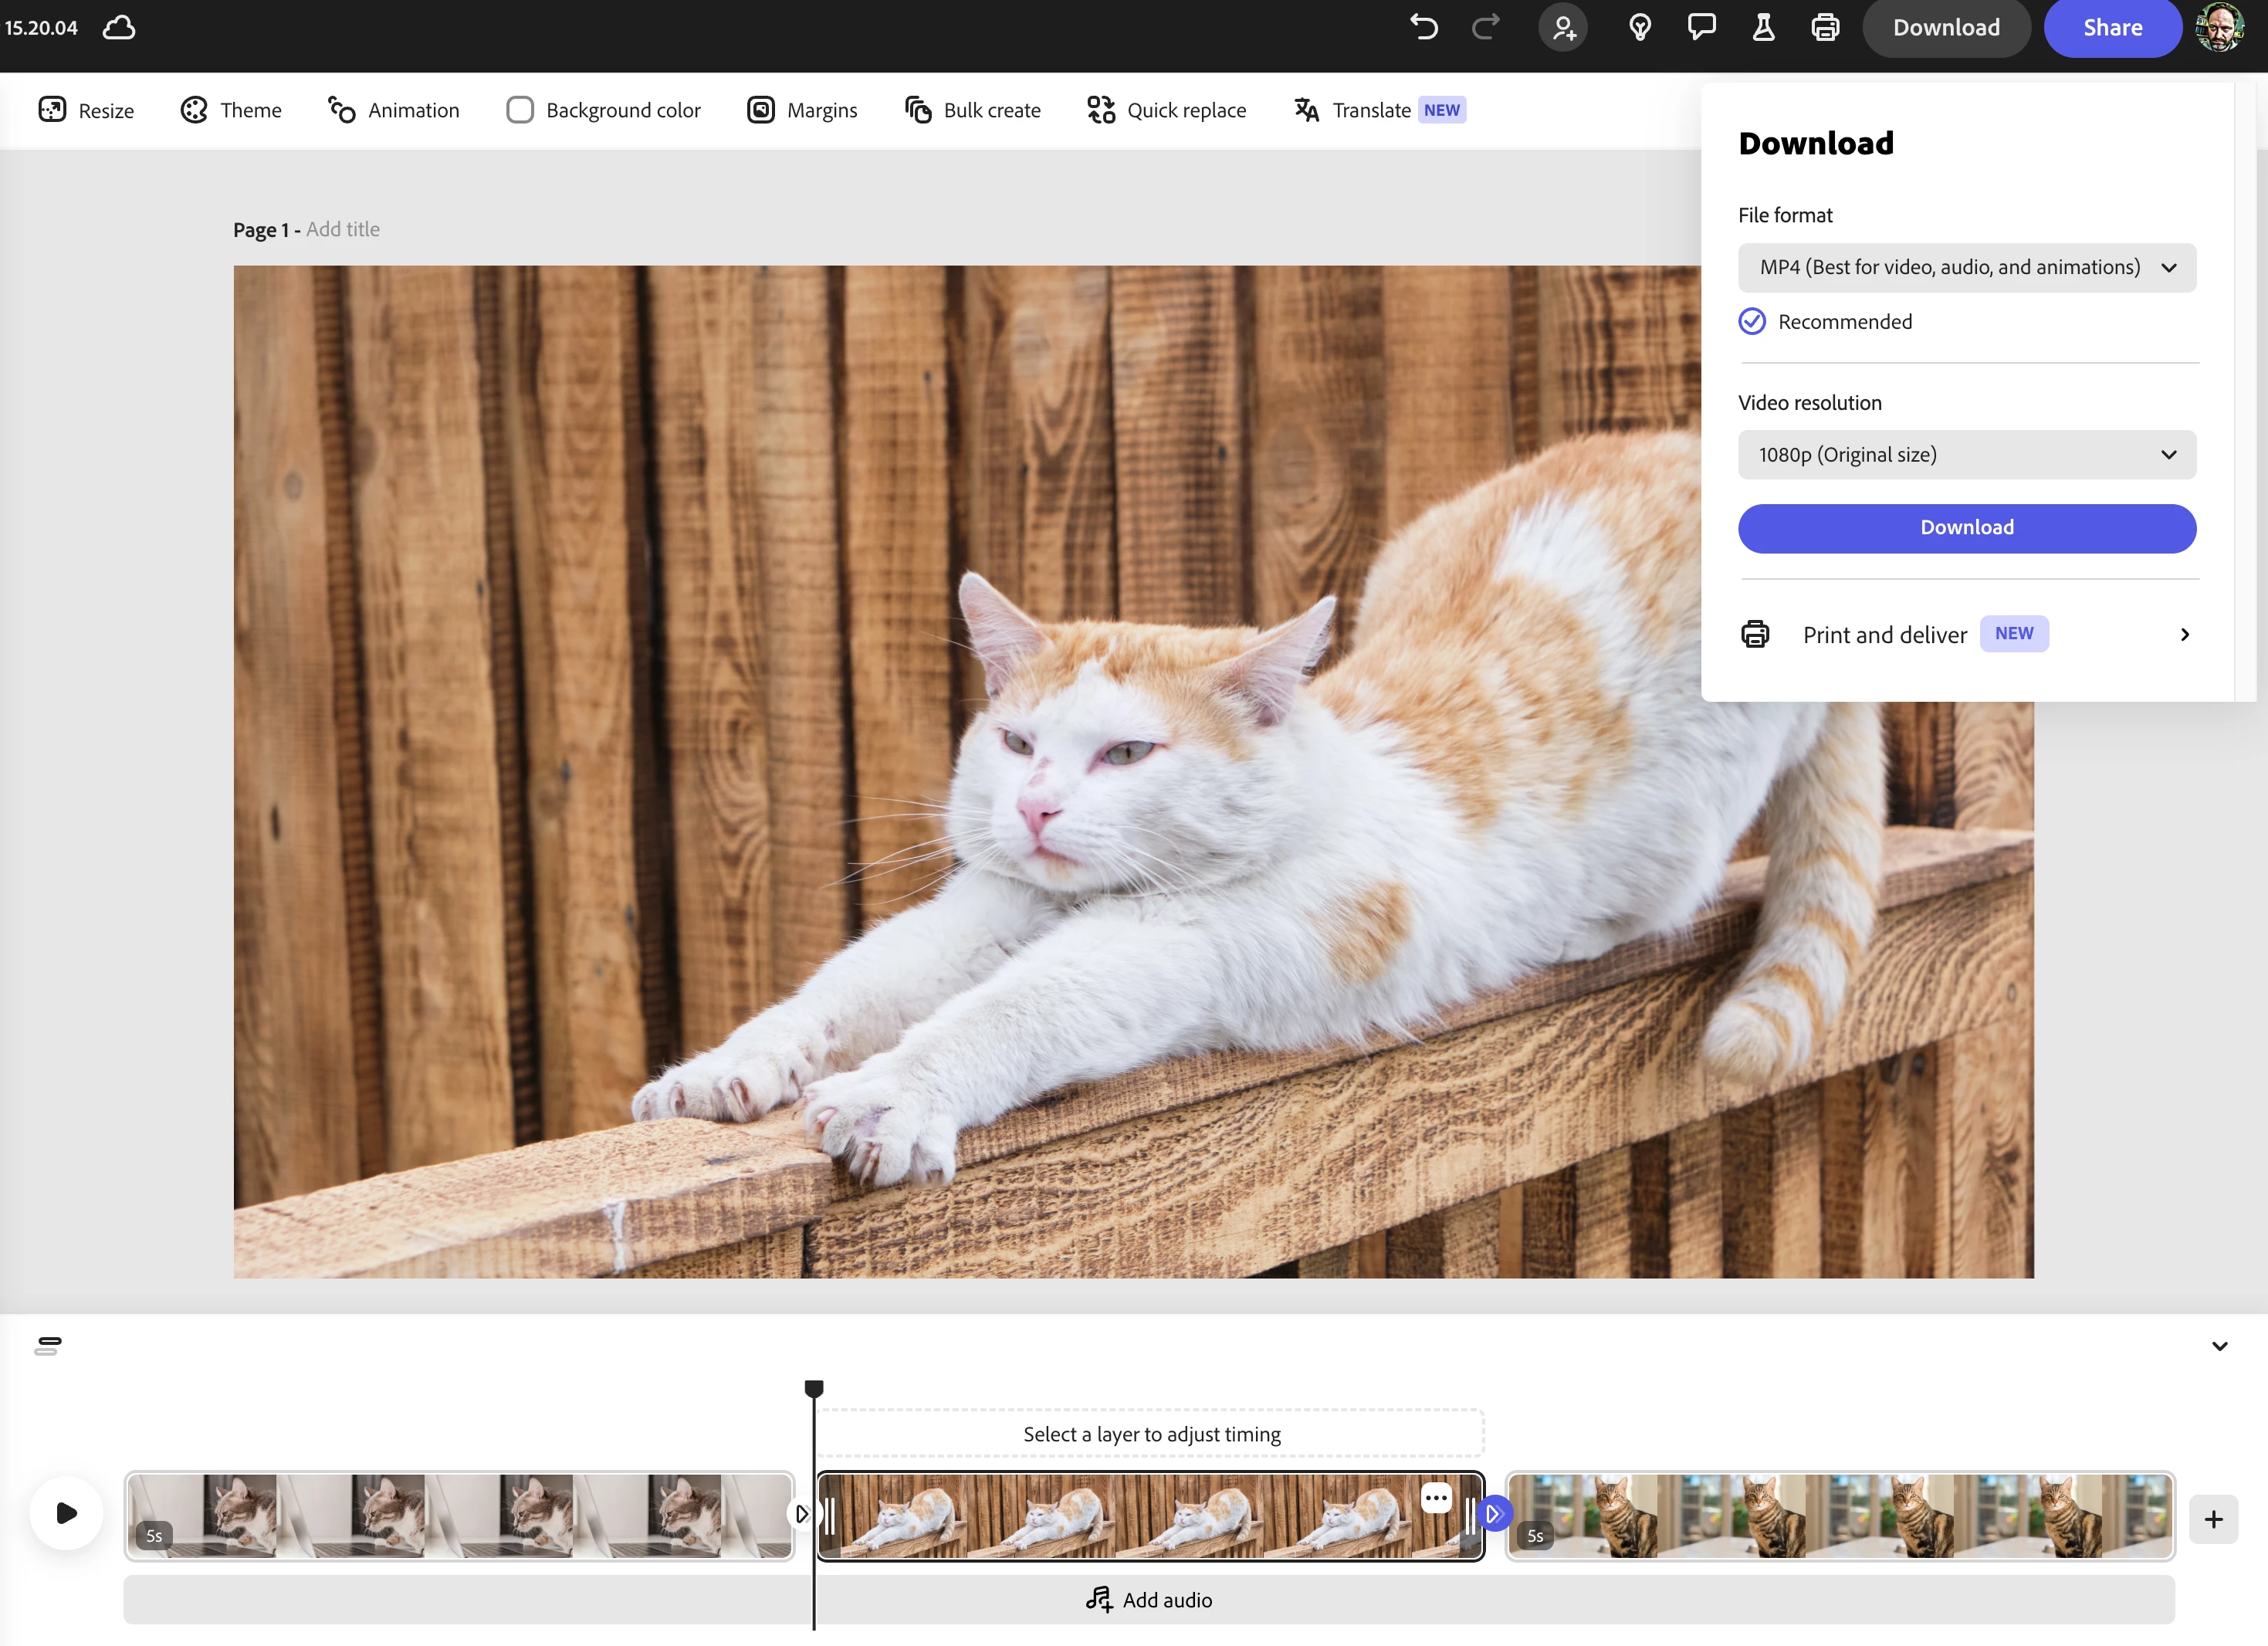This screenshot has height=1646, width=2268.
Task: Collapse the timeline with chevron
Action: tap(2219, 1346)
